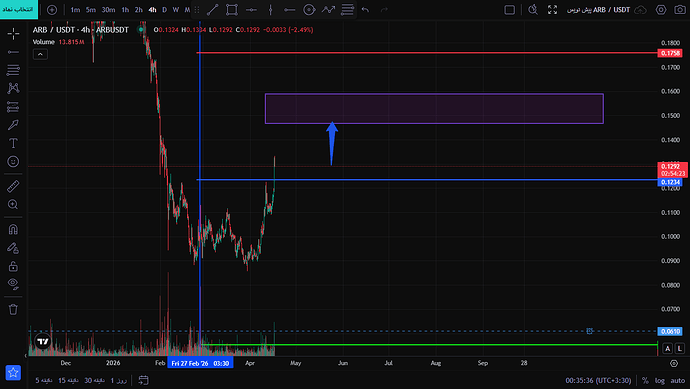Pick the circle-dot tool in floating toolbar
The width and height of the screenshot is (690, 389).
[x=309, y=10]
